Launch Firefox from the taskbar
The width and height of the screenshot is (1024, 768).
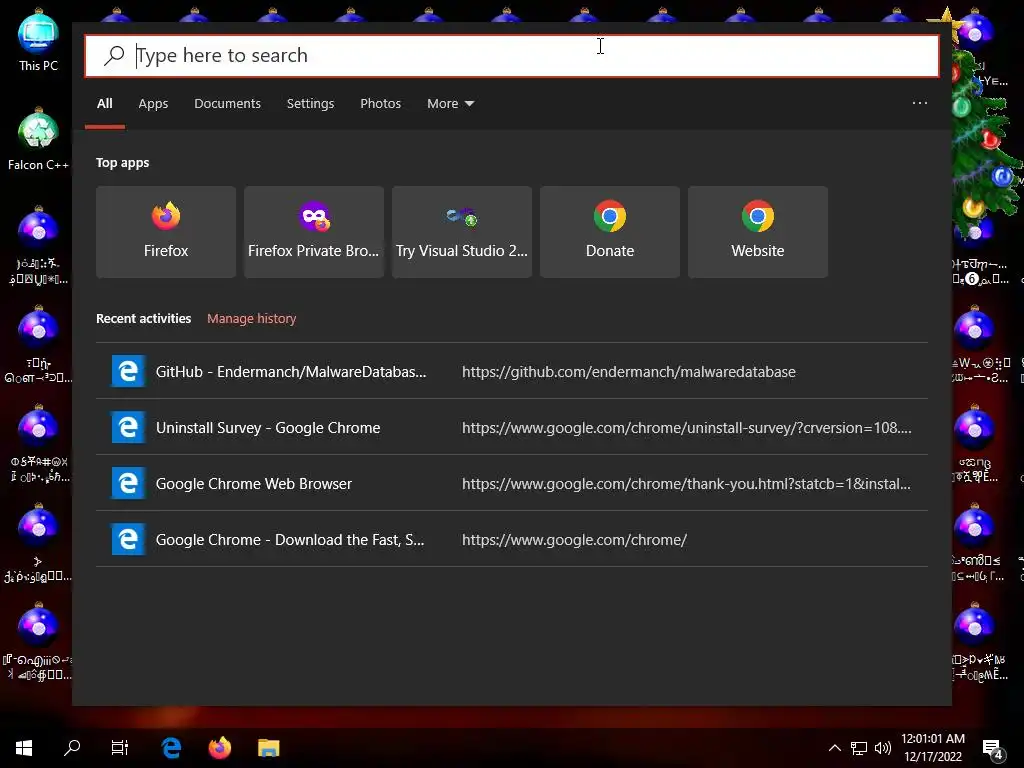tap(219, 748)
